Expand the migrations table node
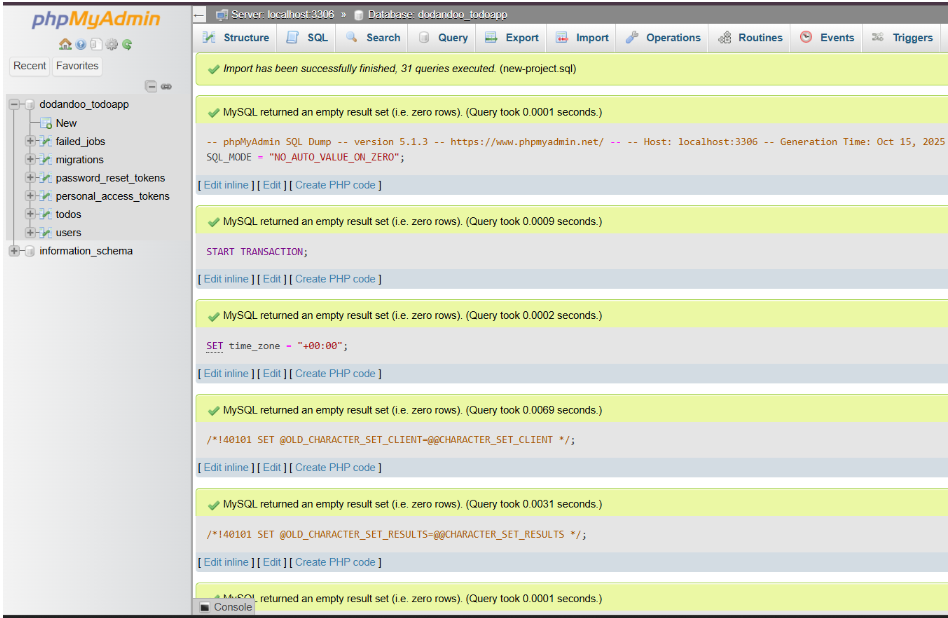Screen dimensions: 948x618 pos(30,160)
